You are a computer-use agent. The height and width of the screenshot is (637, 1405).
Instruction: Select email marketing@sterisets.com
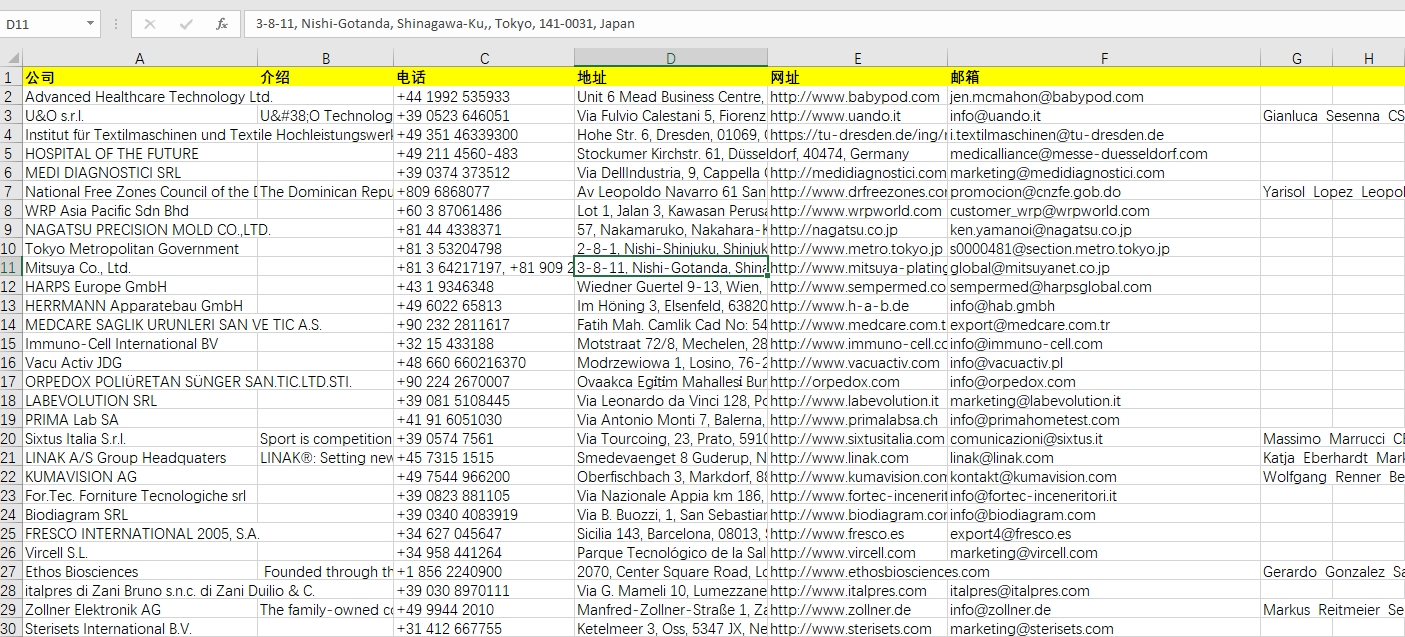pos(1104,628)
